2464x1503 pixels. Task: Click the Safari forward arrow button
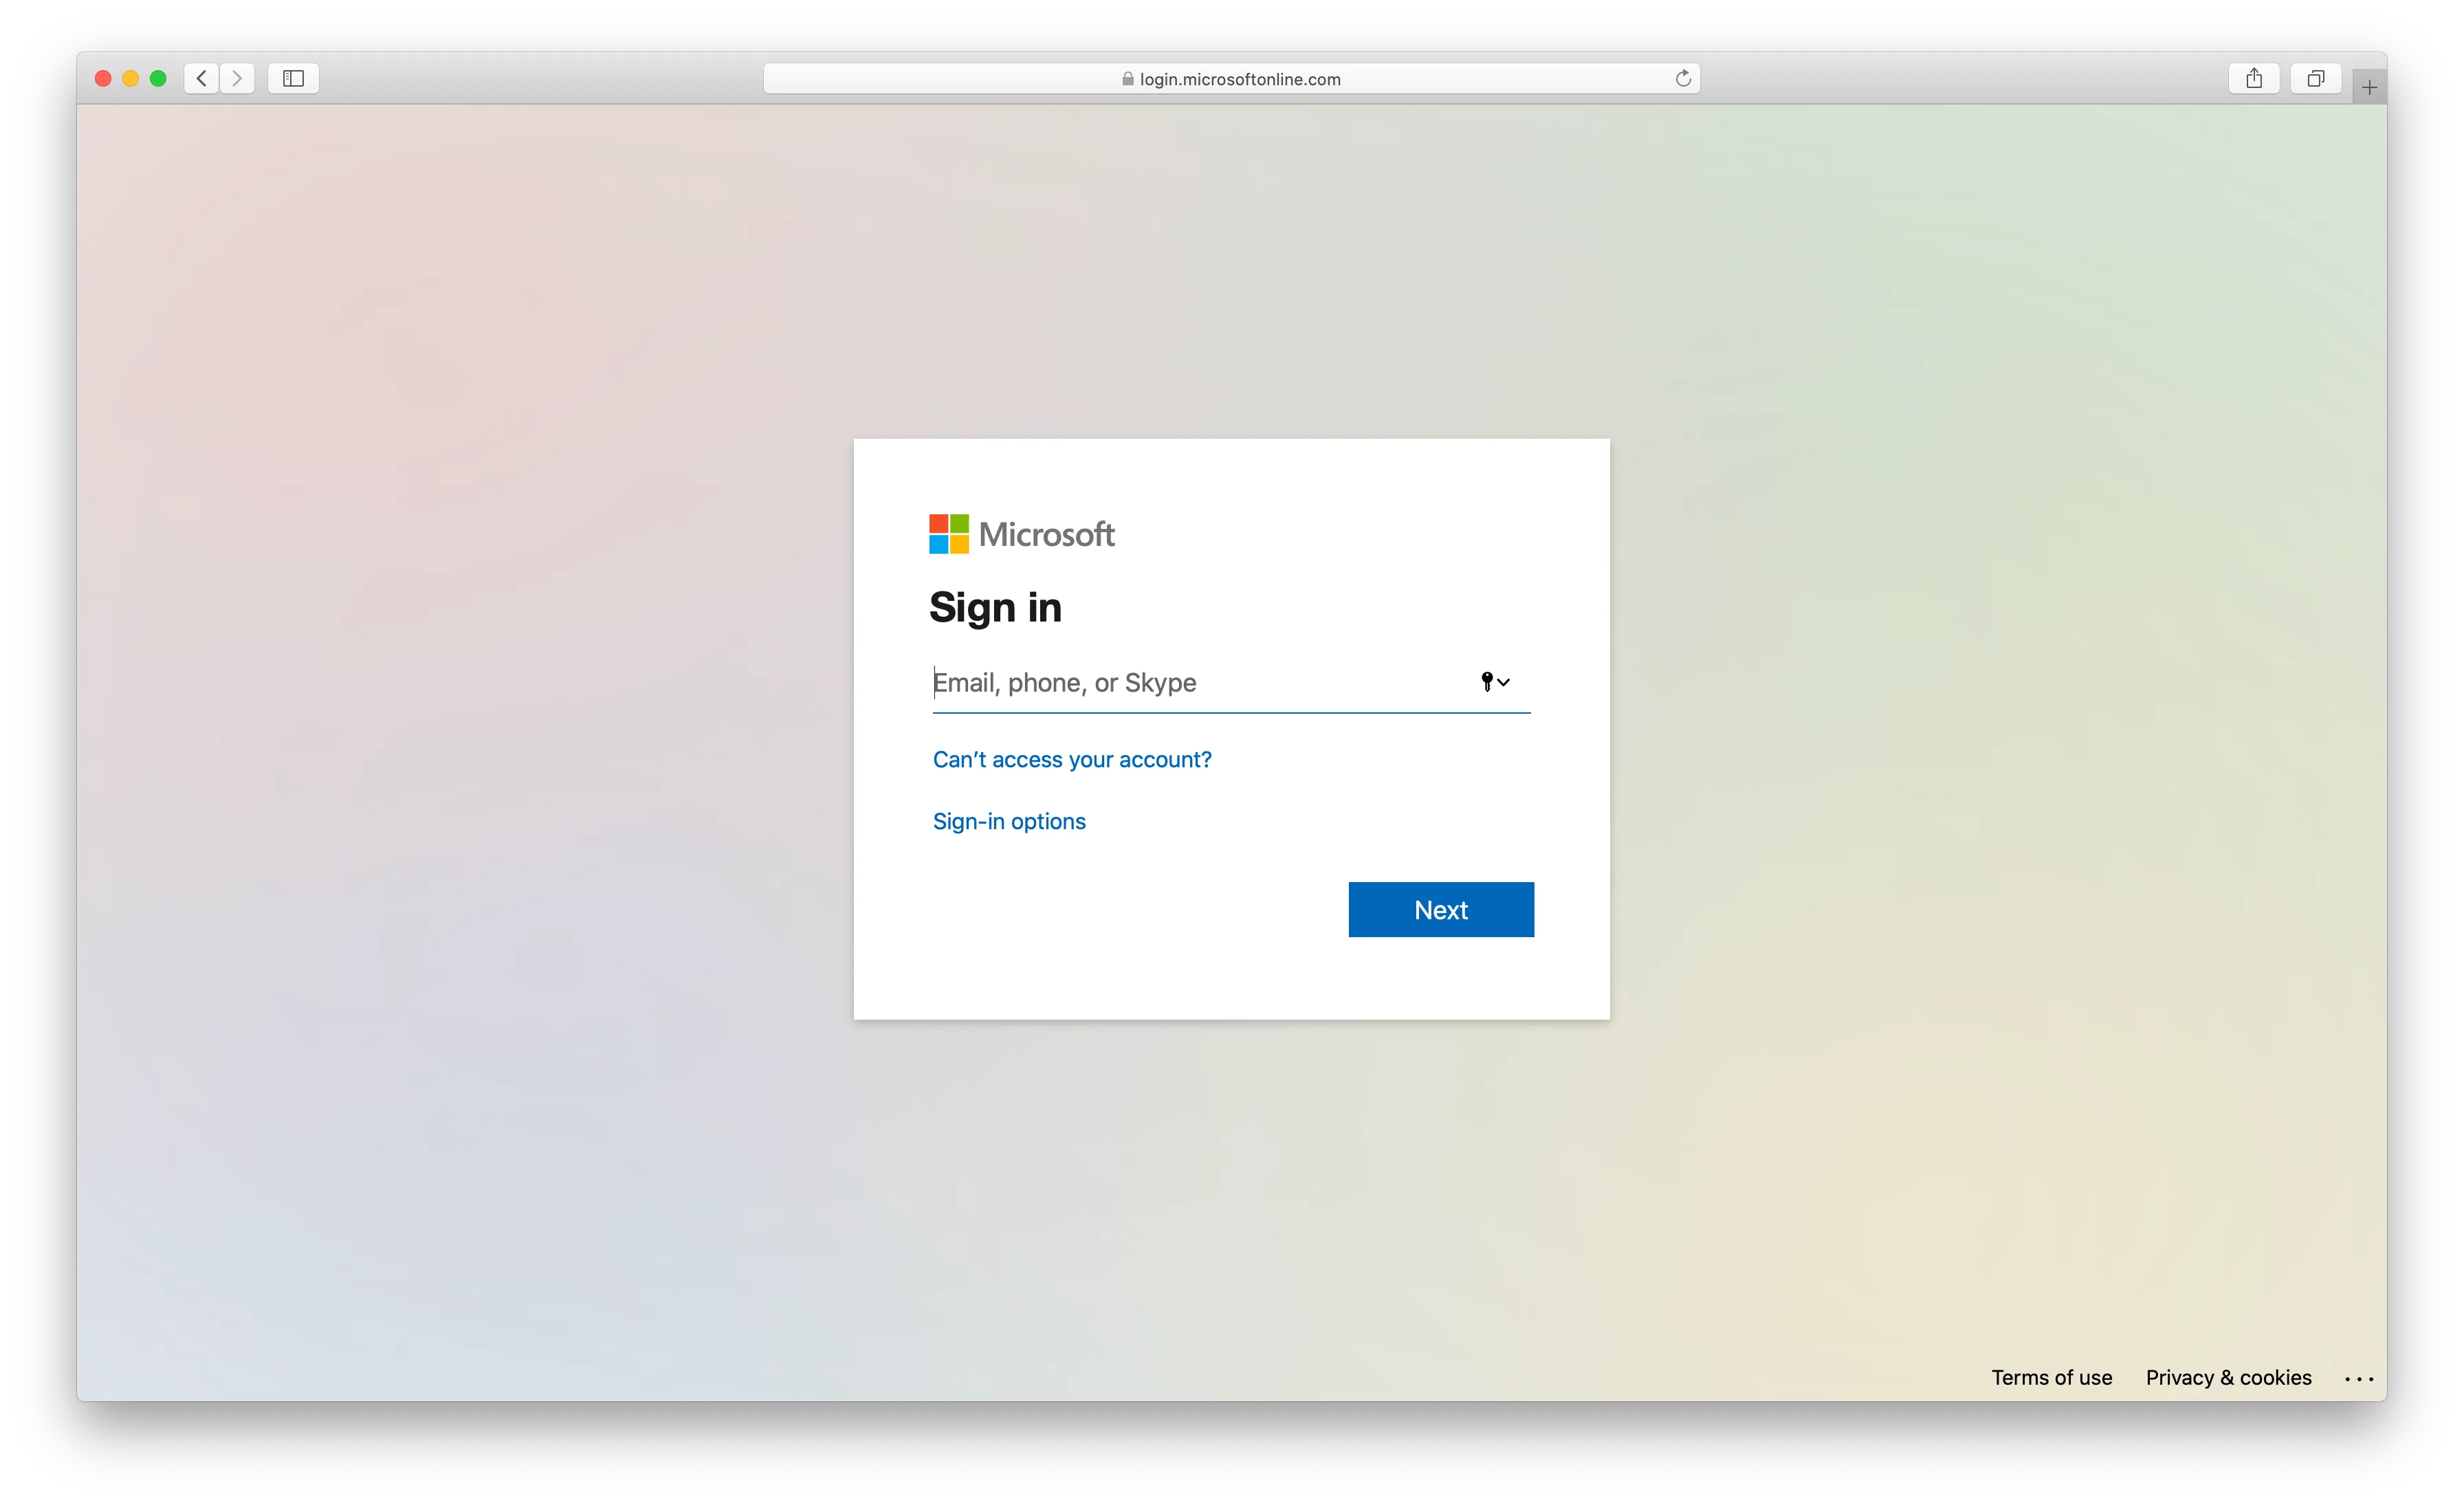point(237,78)
